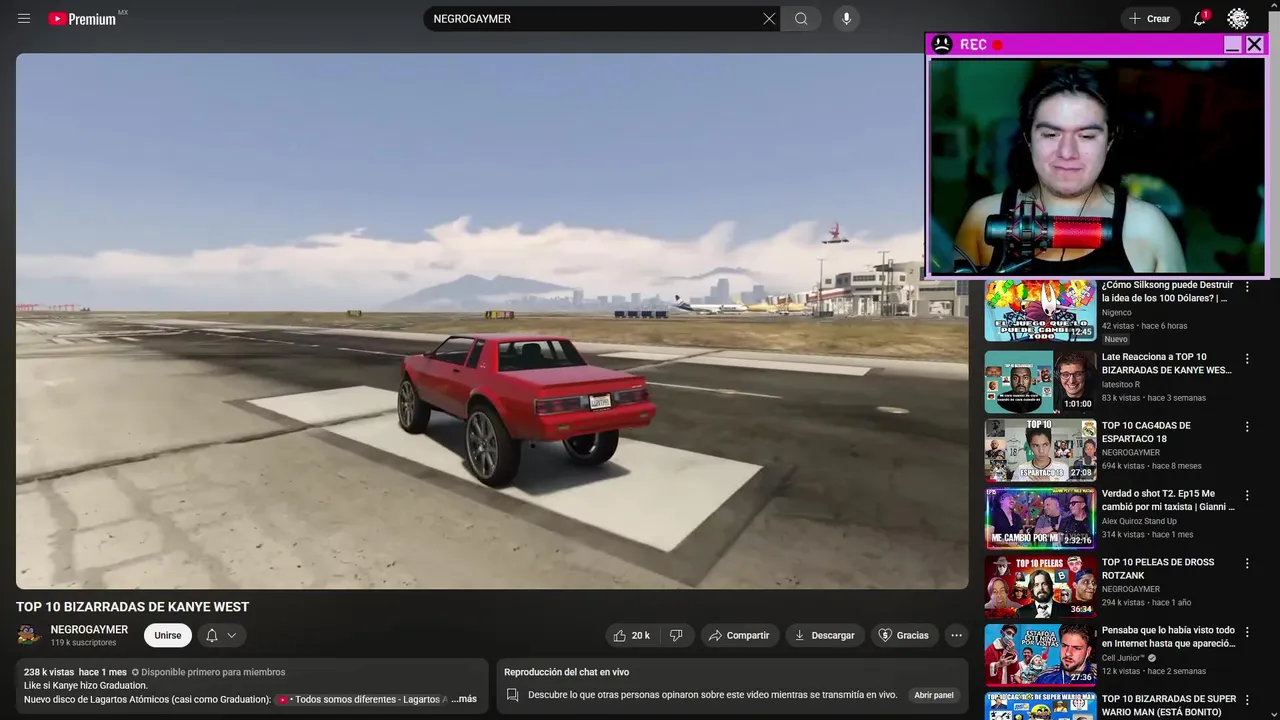This screenshot has width=1280, height=720.
Task: Start voice search with microphone
Action: click(x=846, y=19)
